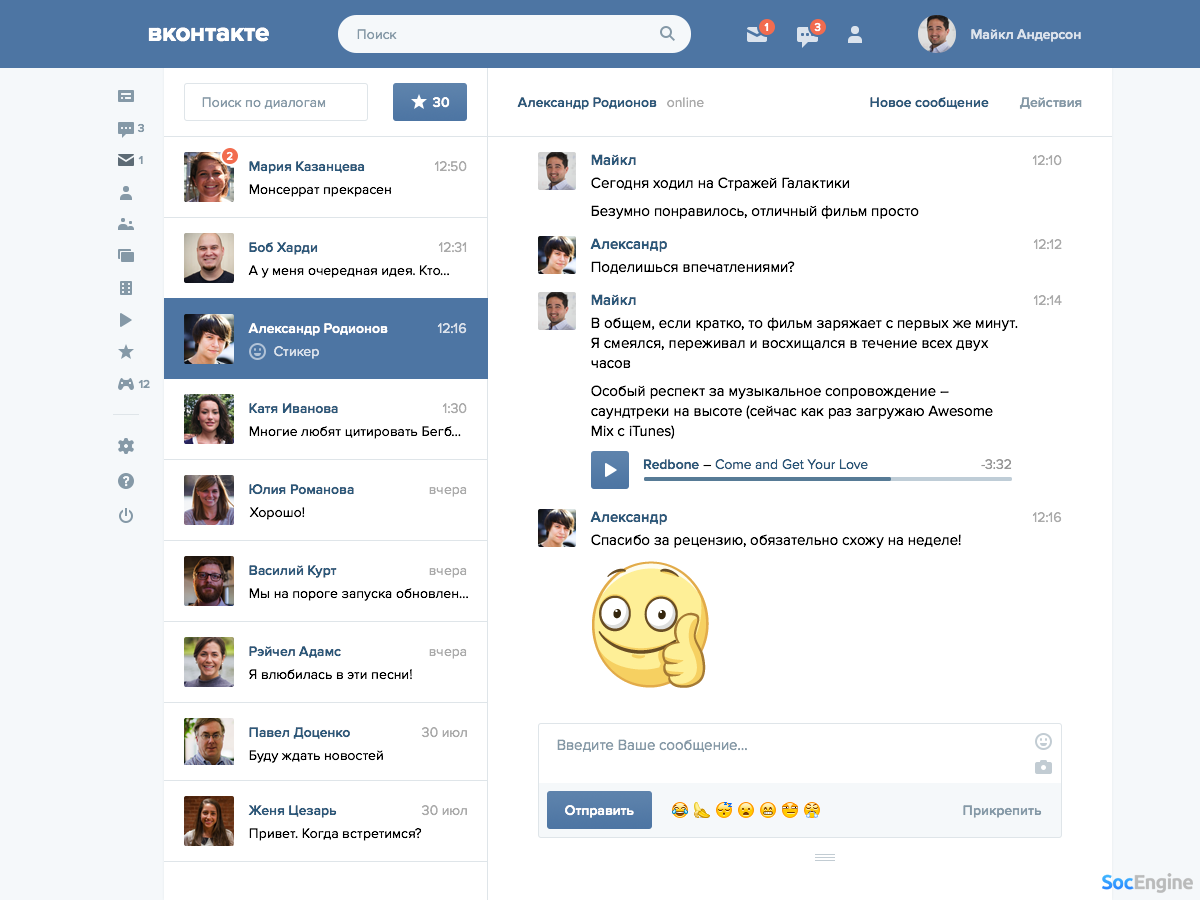Screen dimensions: 1200x900
Task: Click the header chat bubble notifications icon
Action: (806, 36)
